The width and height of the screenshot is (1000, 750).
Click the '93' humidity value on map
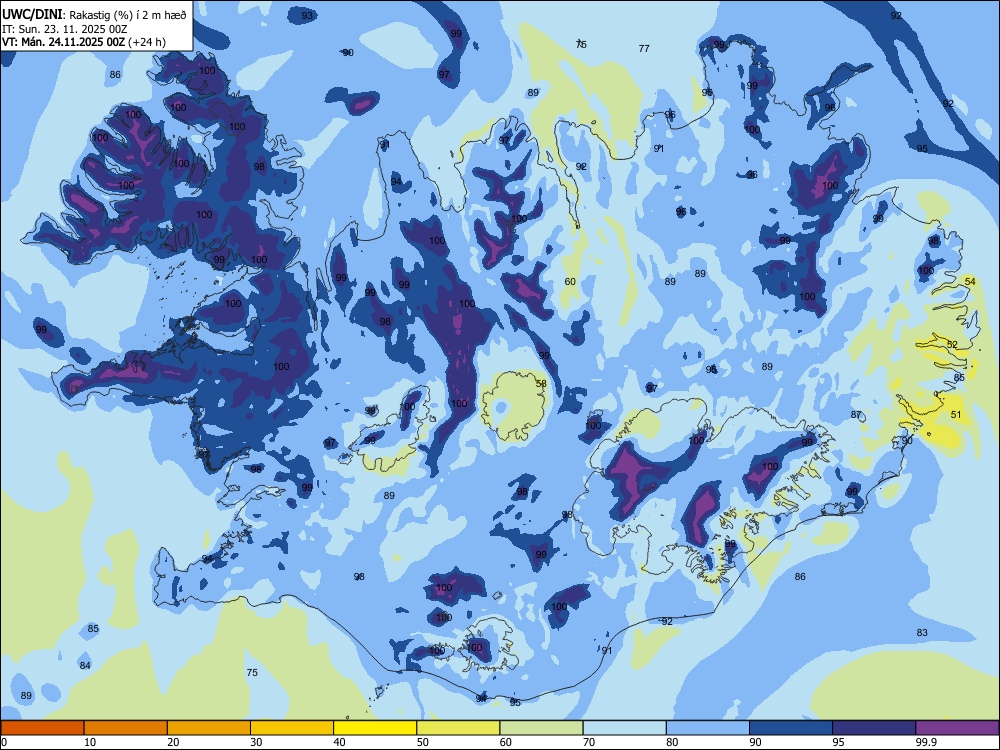coord(307,15)
